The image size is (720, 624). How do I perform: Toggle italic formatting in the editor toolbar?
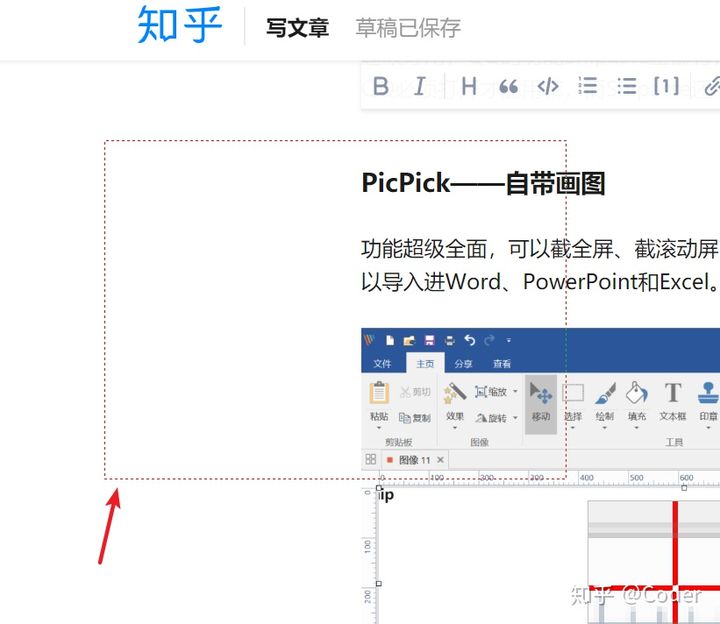pos(420,86)
